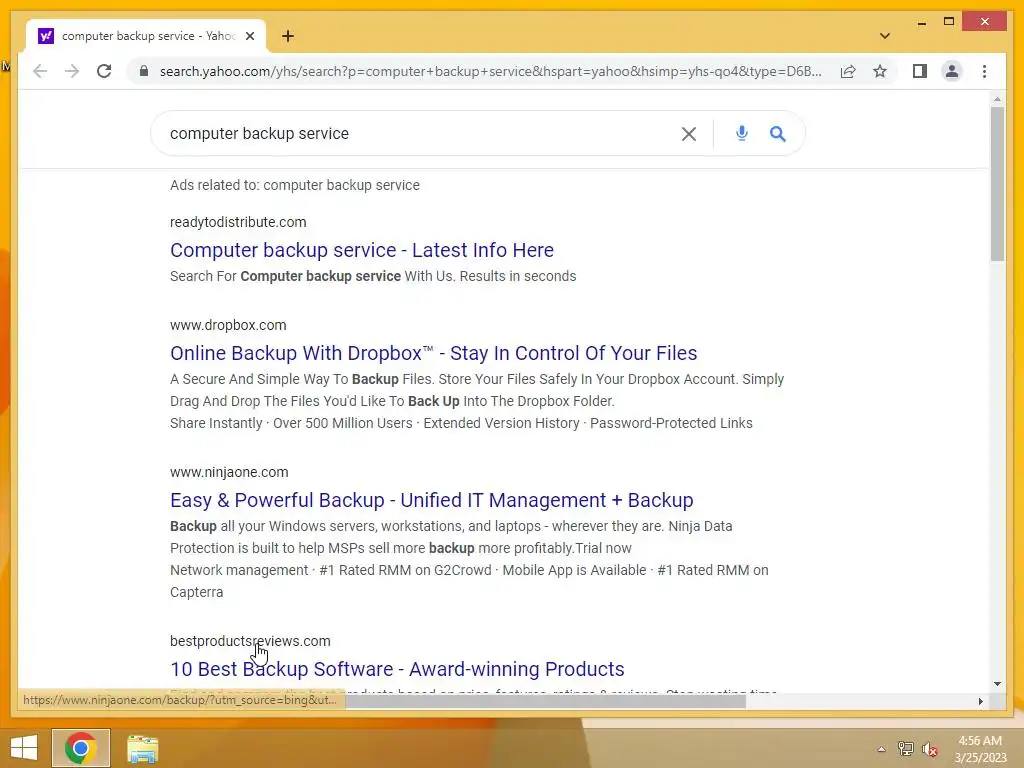This screenshot has height=768, width=1024.
Task: Open Easy & Powerful Backup link
Action: (432, 500)
